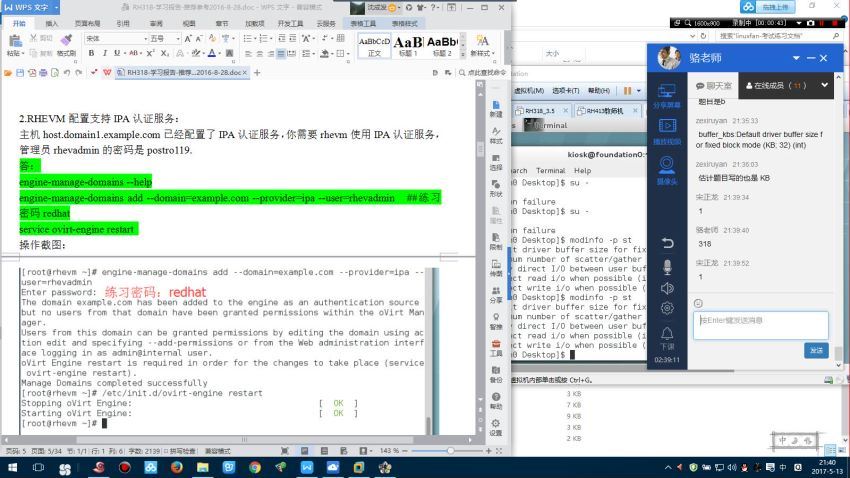This screenshot has height=478, width=850.
Task: Toggle subscript X₂ formatting
Action: [164, 53]
